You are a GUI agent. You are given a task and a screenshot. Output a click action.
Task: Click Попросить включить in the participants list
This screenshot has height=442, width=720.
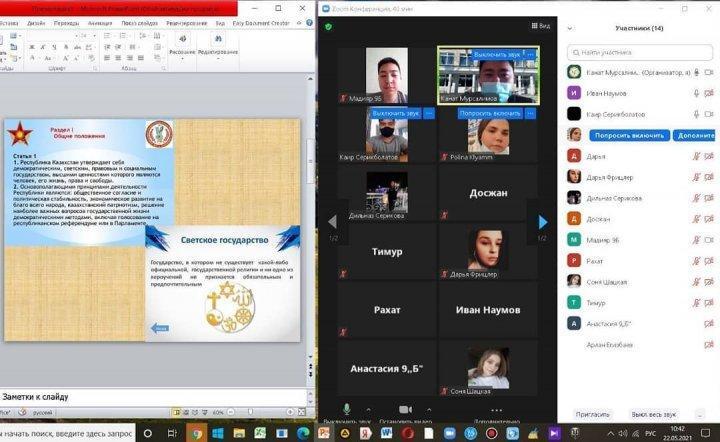pyautogui.click(x=629, y=135)
